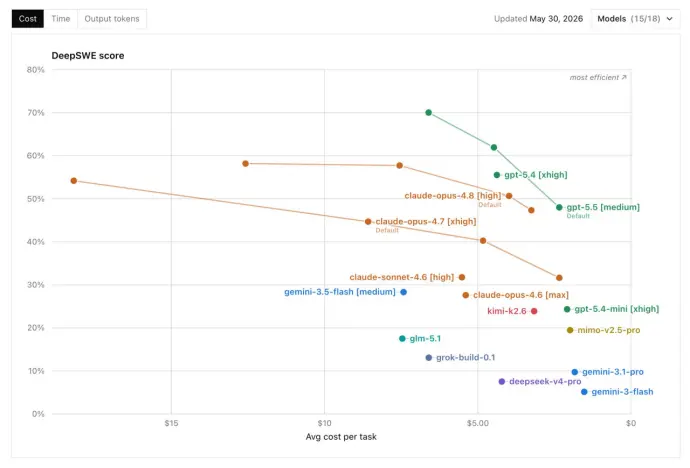This screenshot has height=468, width=690.
Task: Click the gpt-5.4 [xhigh] green dot
Action: point(497,175)
